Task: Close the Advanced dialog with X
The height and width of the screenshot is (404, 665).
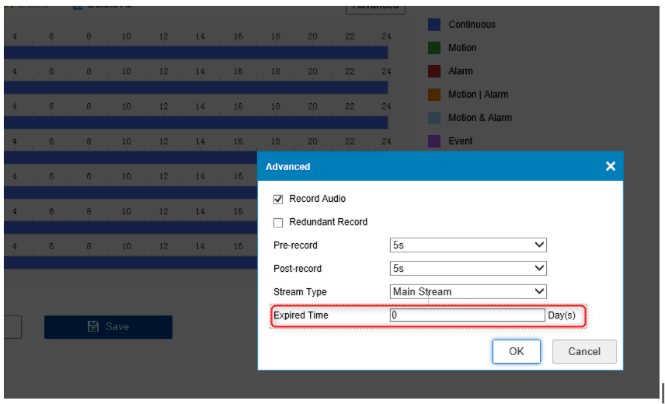Action: (x=610, y=166)
